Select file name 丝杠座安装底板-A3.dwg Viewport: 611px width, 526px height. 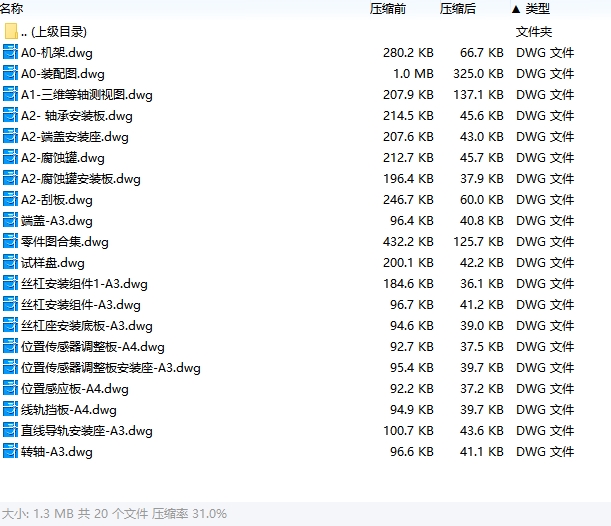87,326
